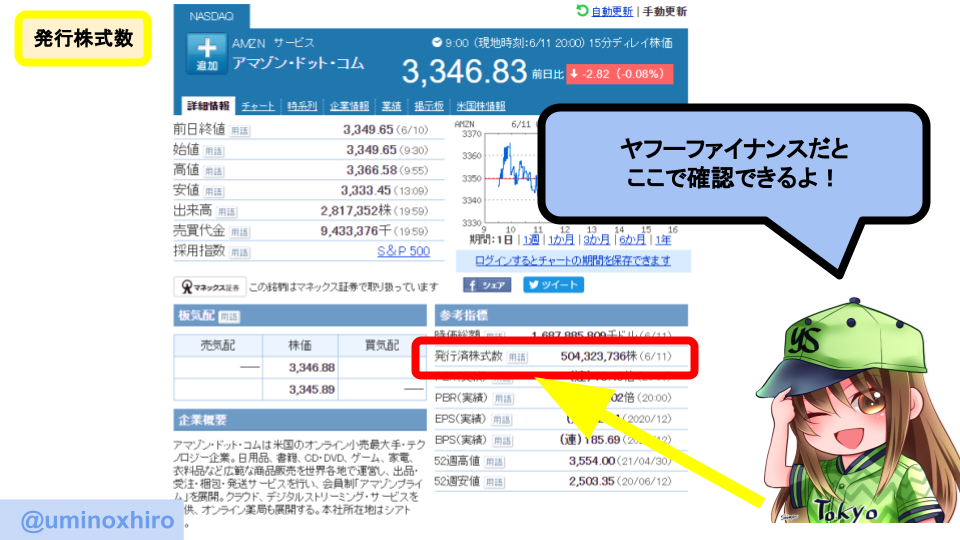Click the 用語 icon next to 板気配
The width and height of the screenshot is (960, 540).
tap(229, 317)
